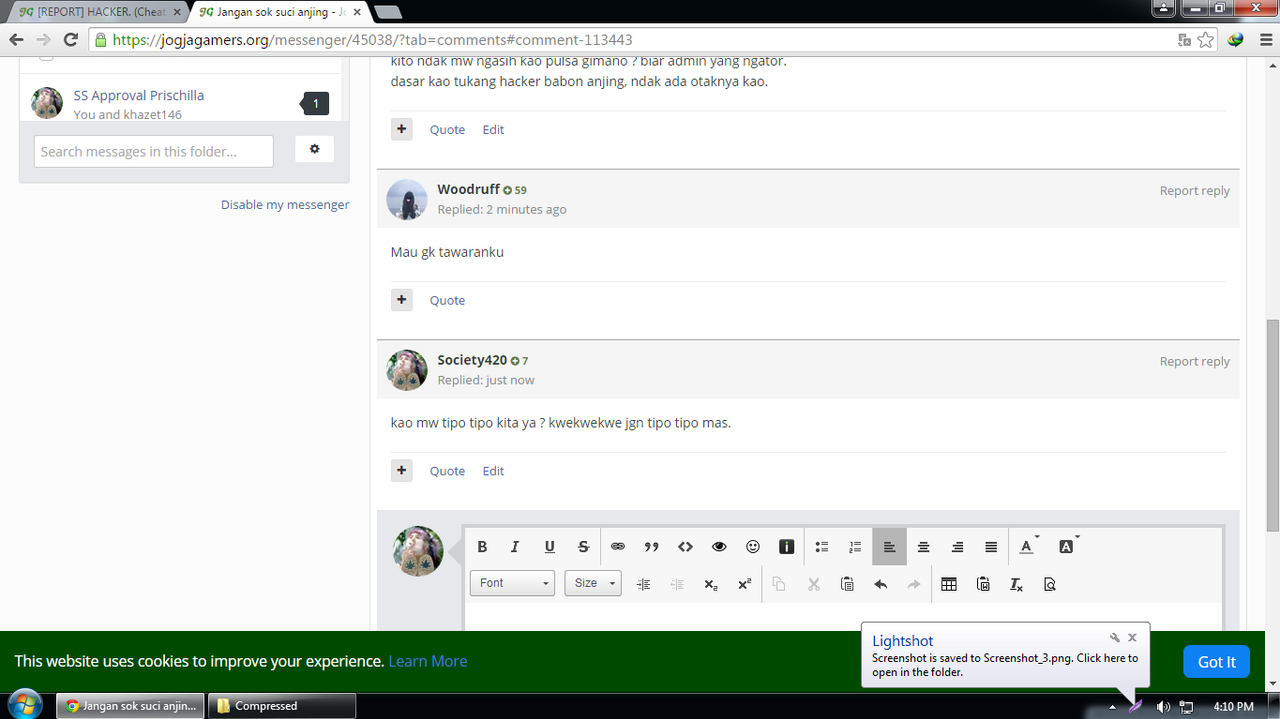Screen dimensions: 1280x719
Task: Click plus button under the "otaknya kao" reply
Action: tap(401, 130)
